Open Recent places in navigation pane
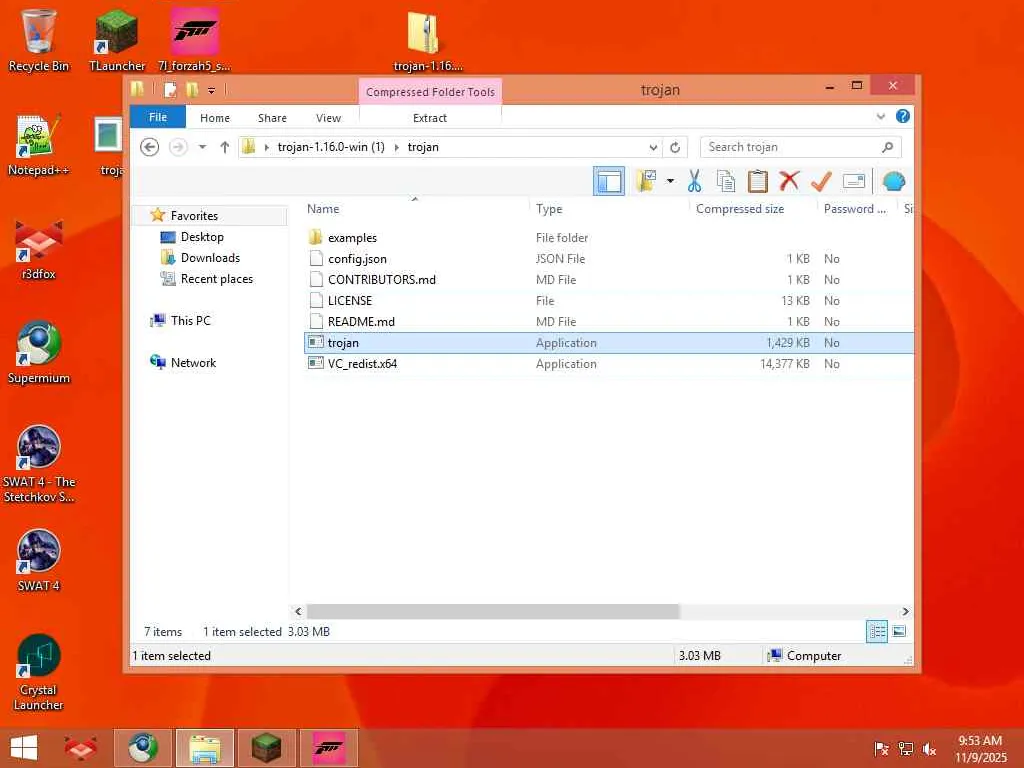This screenshot has height=768, width=1024. tap(216, 279)
